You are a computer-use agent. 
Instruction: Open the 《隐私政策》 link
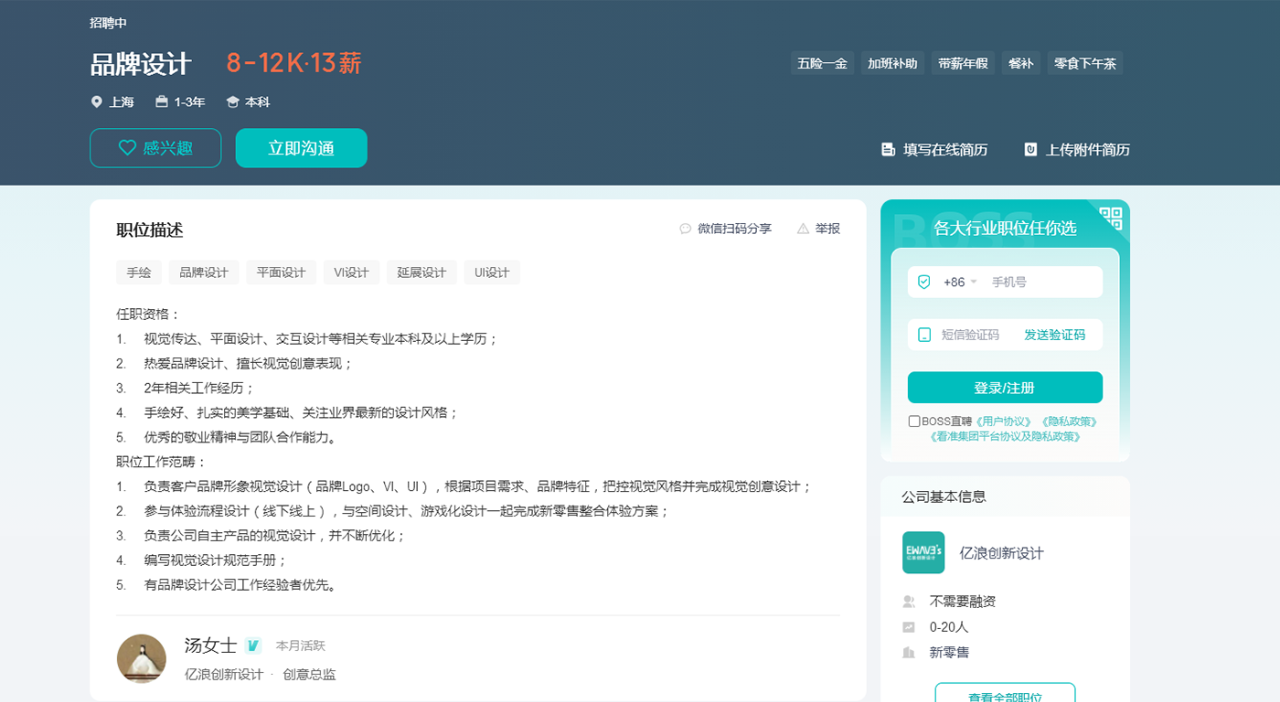(x=1069, y=422)
